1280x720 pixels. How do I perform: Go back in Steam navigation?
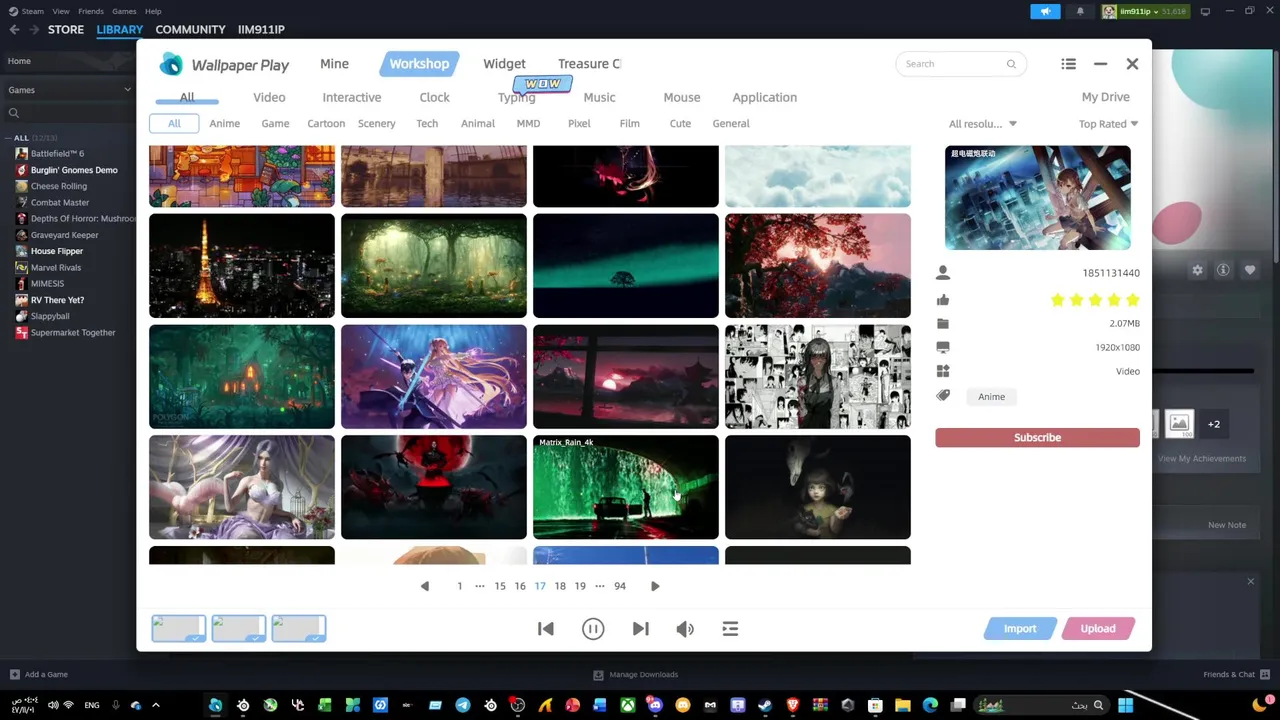pos(14,29)
